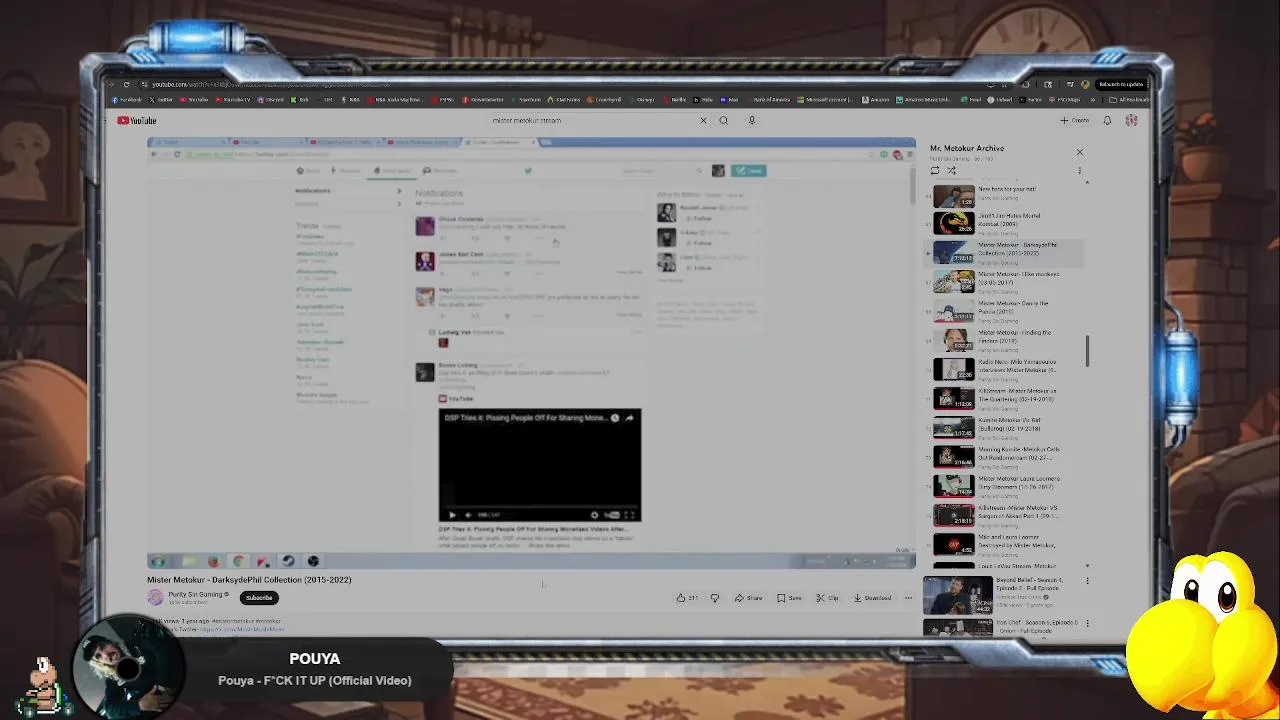Open "Mister Metokur - Finding the Finders" video
The width and height of the screenshot is (1280, 720).
point(1004,339)
